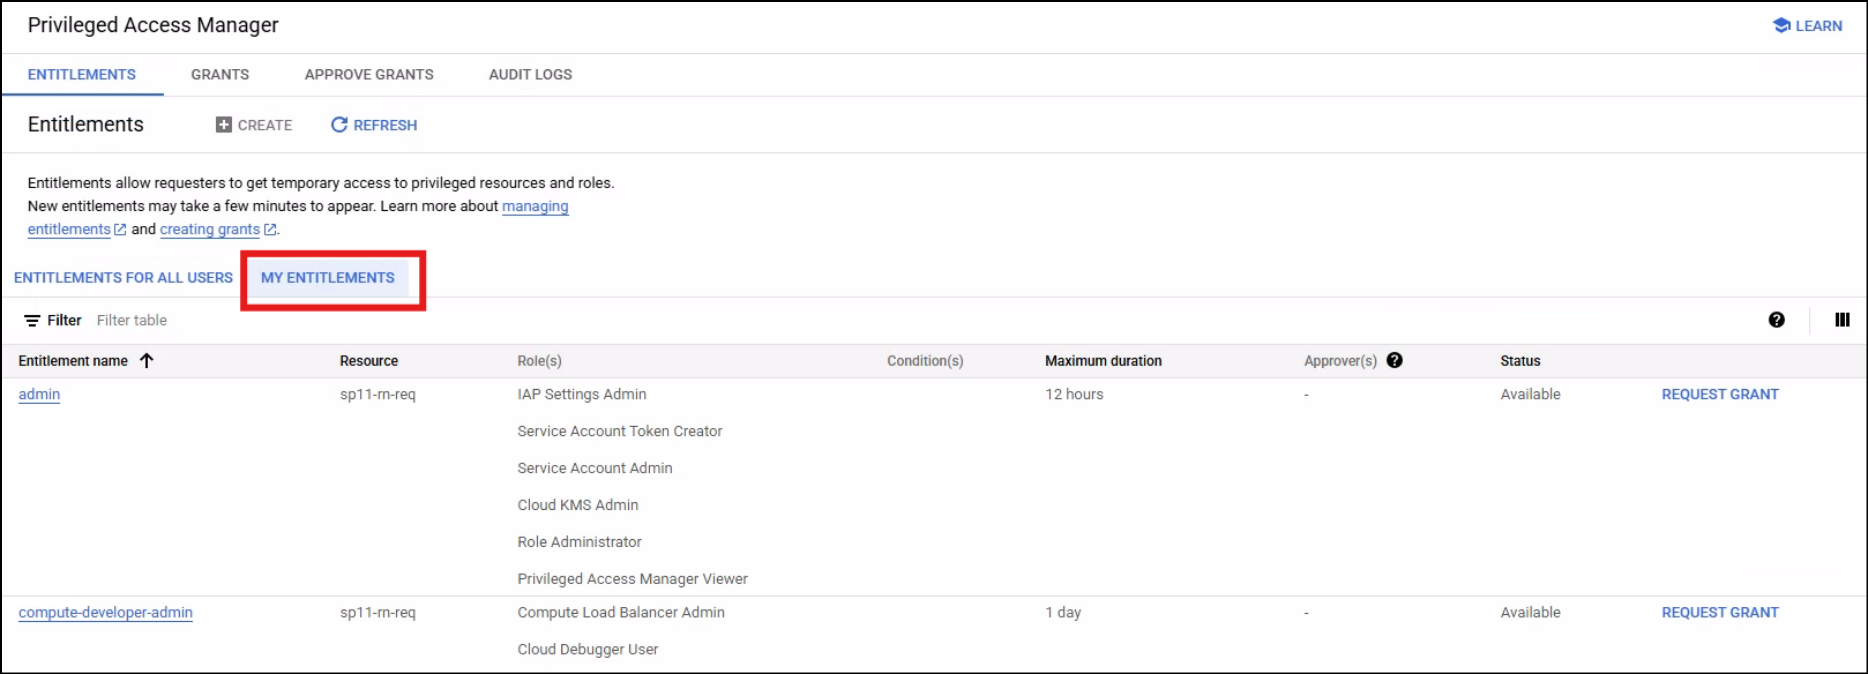
Task: Click the Create plus icon
Action: [224, 125]
